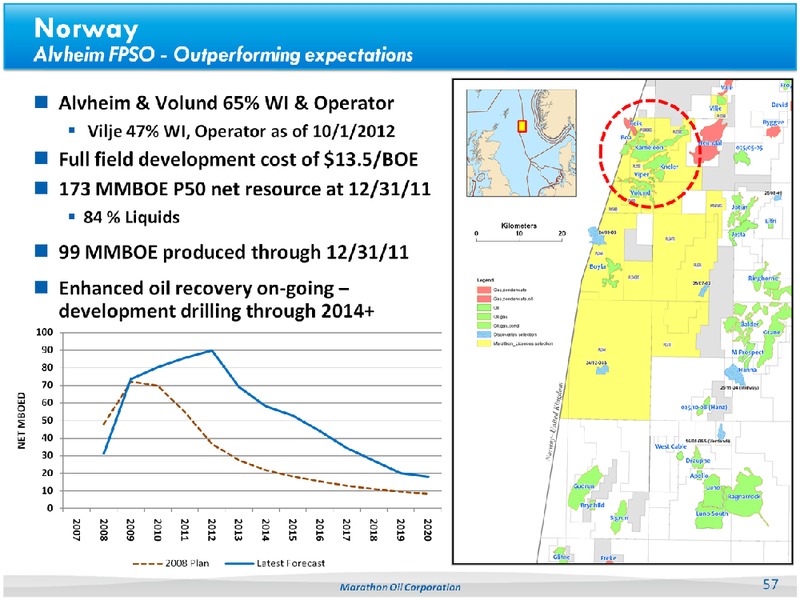Screen dimensions: 800x600
Task: Click the "2012" label on the chart x-axis
Action: coord(211,530)
